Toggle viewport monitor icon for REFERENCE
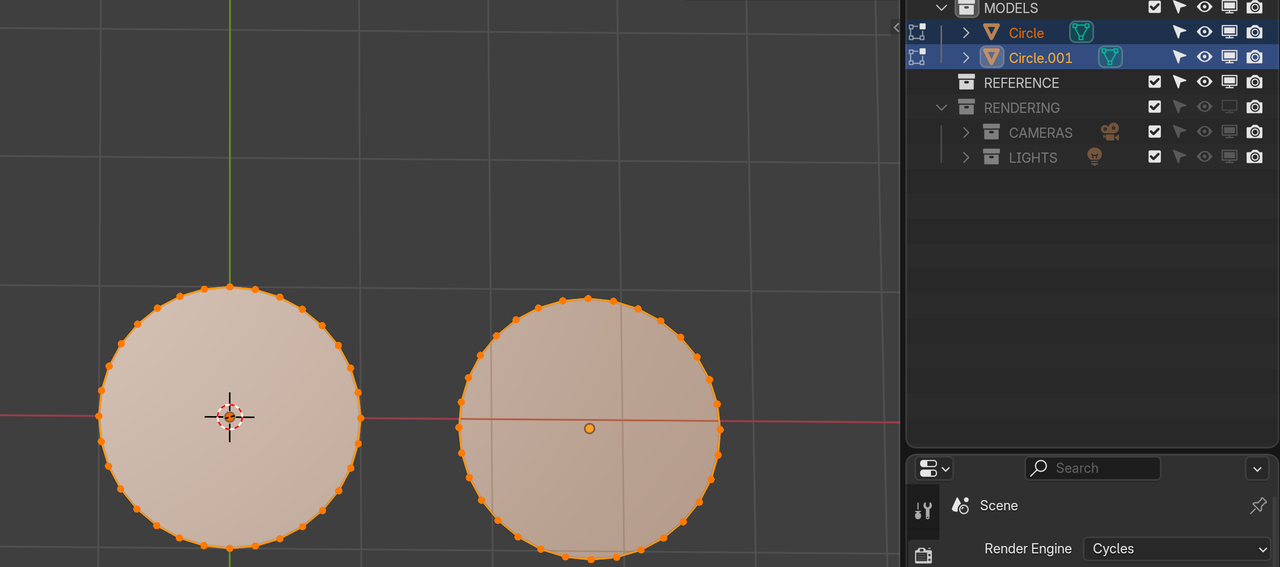Screen dimensions: 1280x567 [1229, 82]
